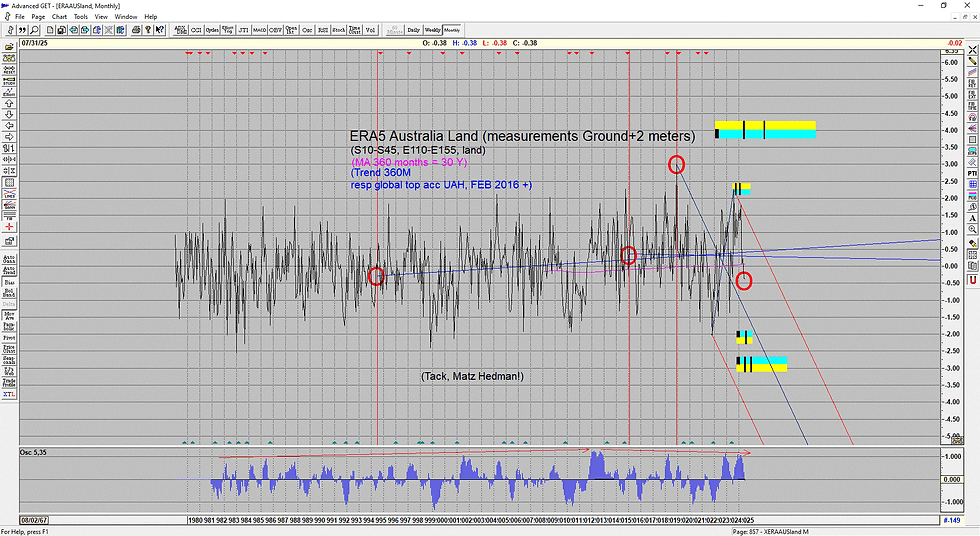The width and height of the screenshot is (980, 536).
Task: Click the OBV indicator button
Action: click(276, 30)
